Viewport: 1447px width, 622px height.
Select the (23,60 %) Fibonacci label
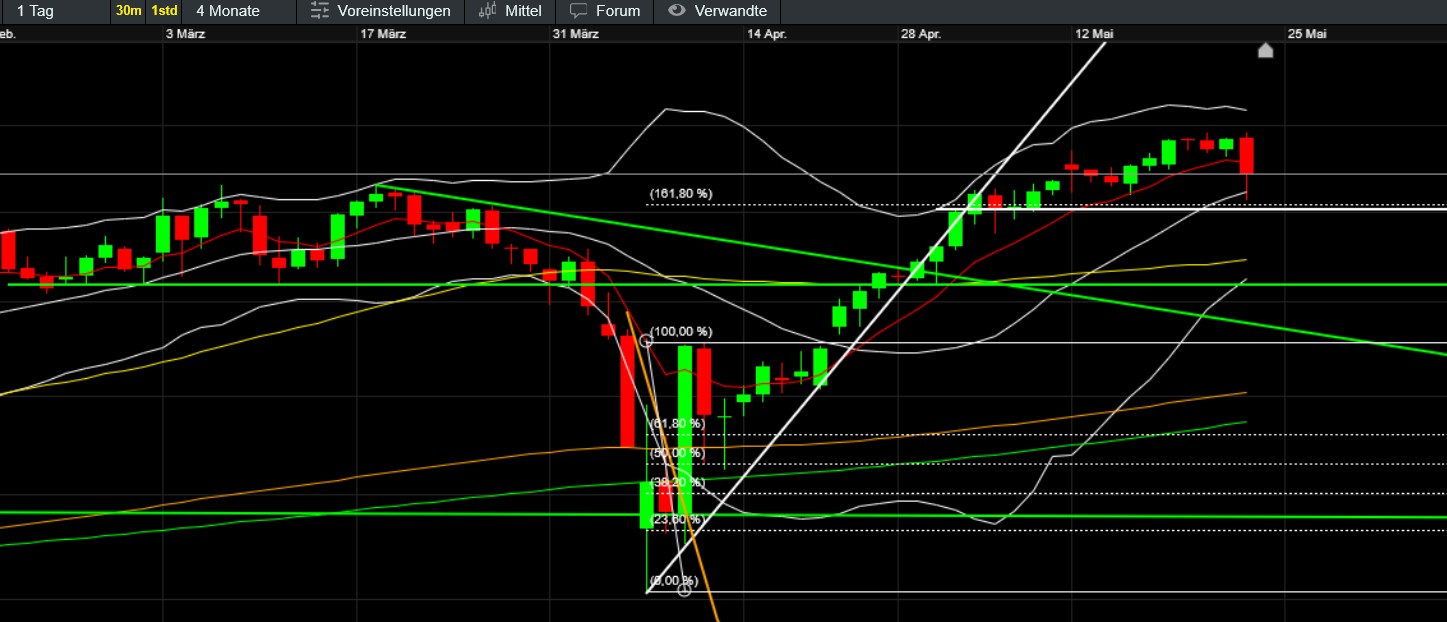(678, 520)
